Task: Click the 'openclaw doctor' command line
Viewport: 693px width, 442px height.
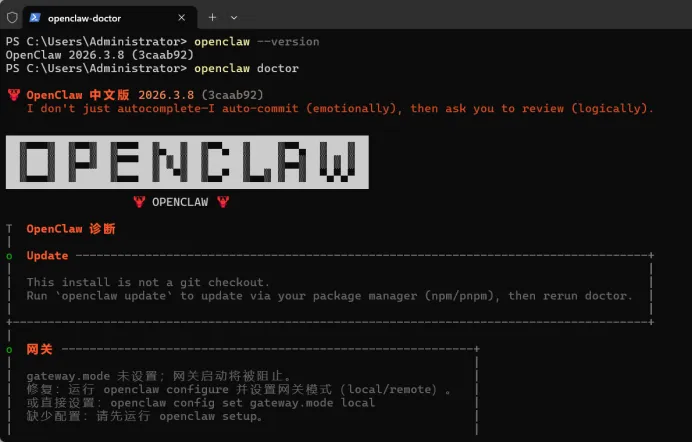Action: coord(247,69)
